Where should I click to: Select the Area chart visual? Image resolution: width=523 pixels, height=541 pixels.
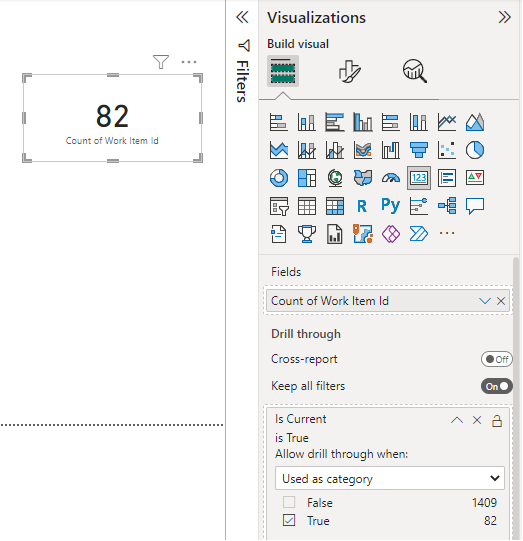[475, 122]
